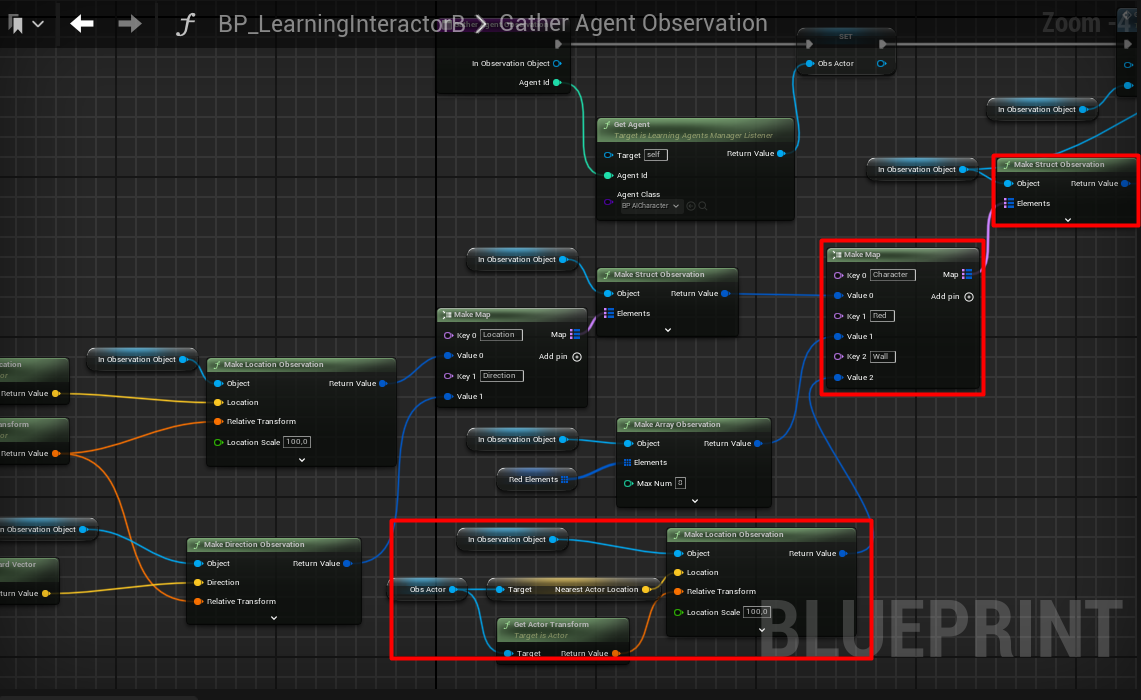The image size is (1141, 700).
Task: Open the Agent Class BP AICharacter dropdown
Action: click(x=650, y=206)
